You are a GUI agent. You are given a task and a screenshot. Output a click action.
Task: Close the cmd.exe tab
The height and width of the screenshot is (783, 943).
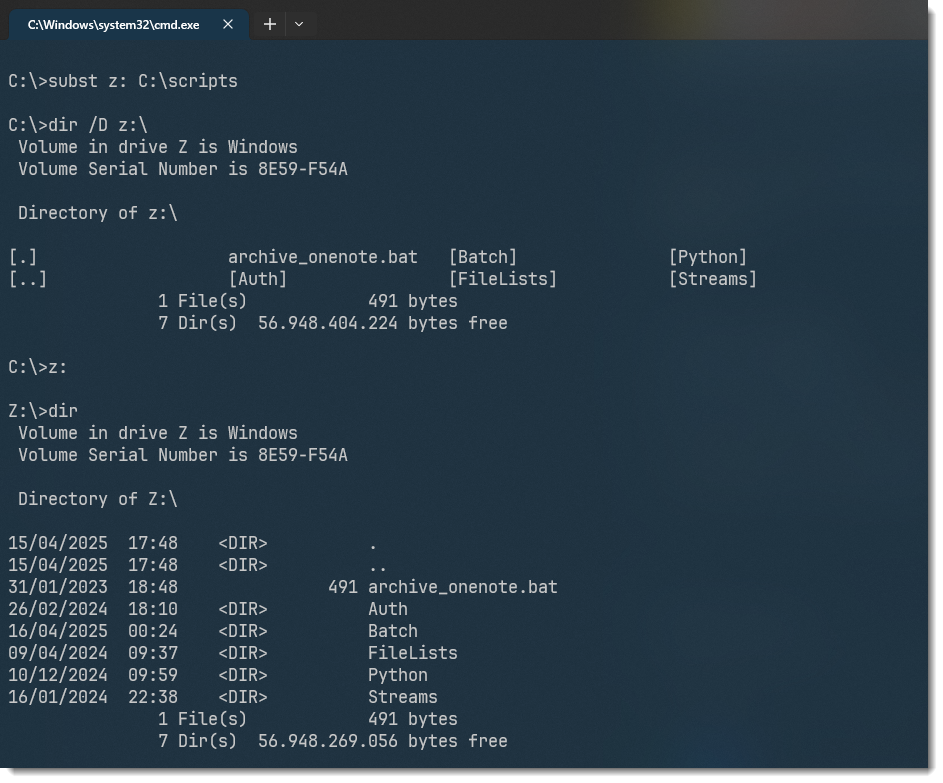tap(228, 24)
